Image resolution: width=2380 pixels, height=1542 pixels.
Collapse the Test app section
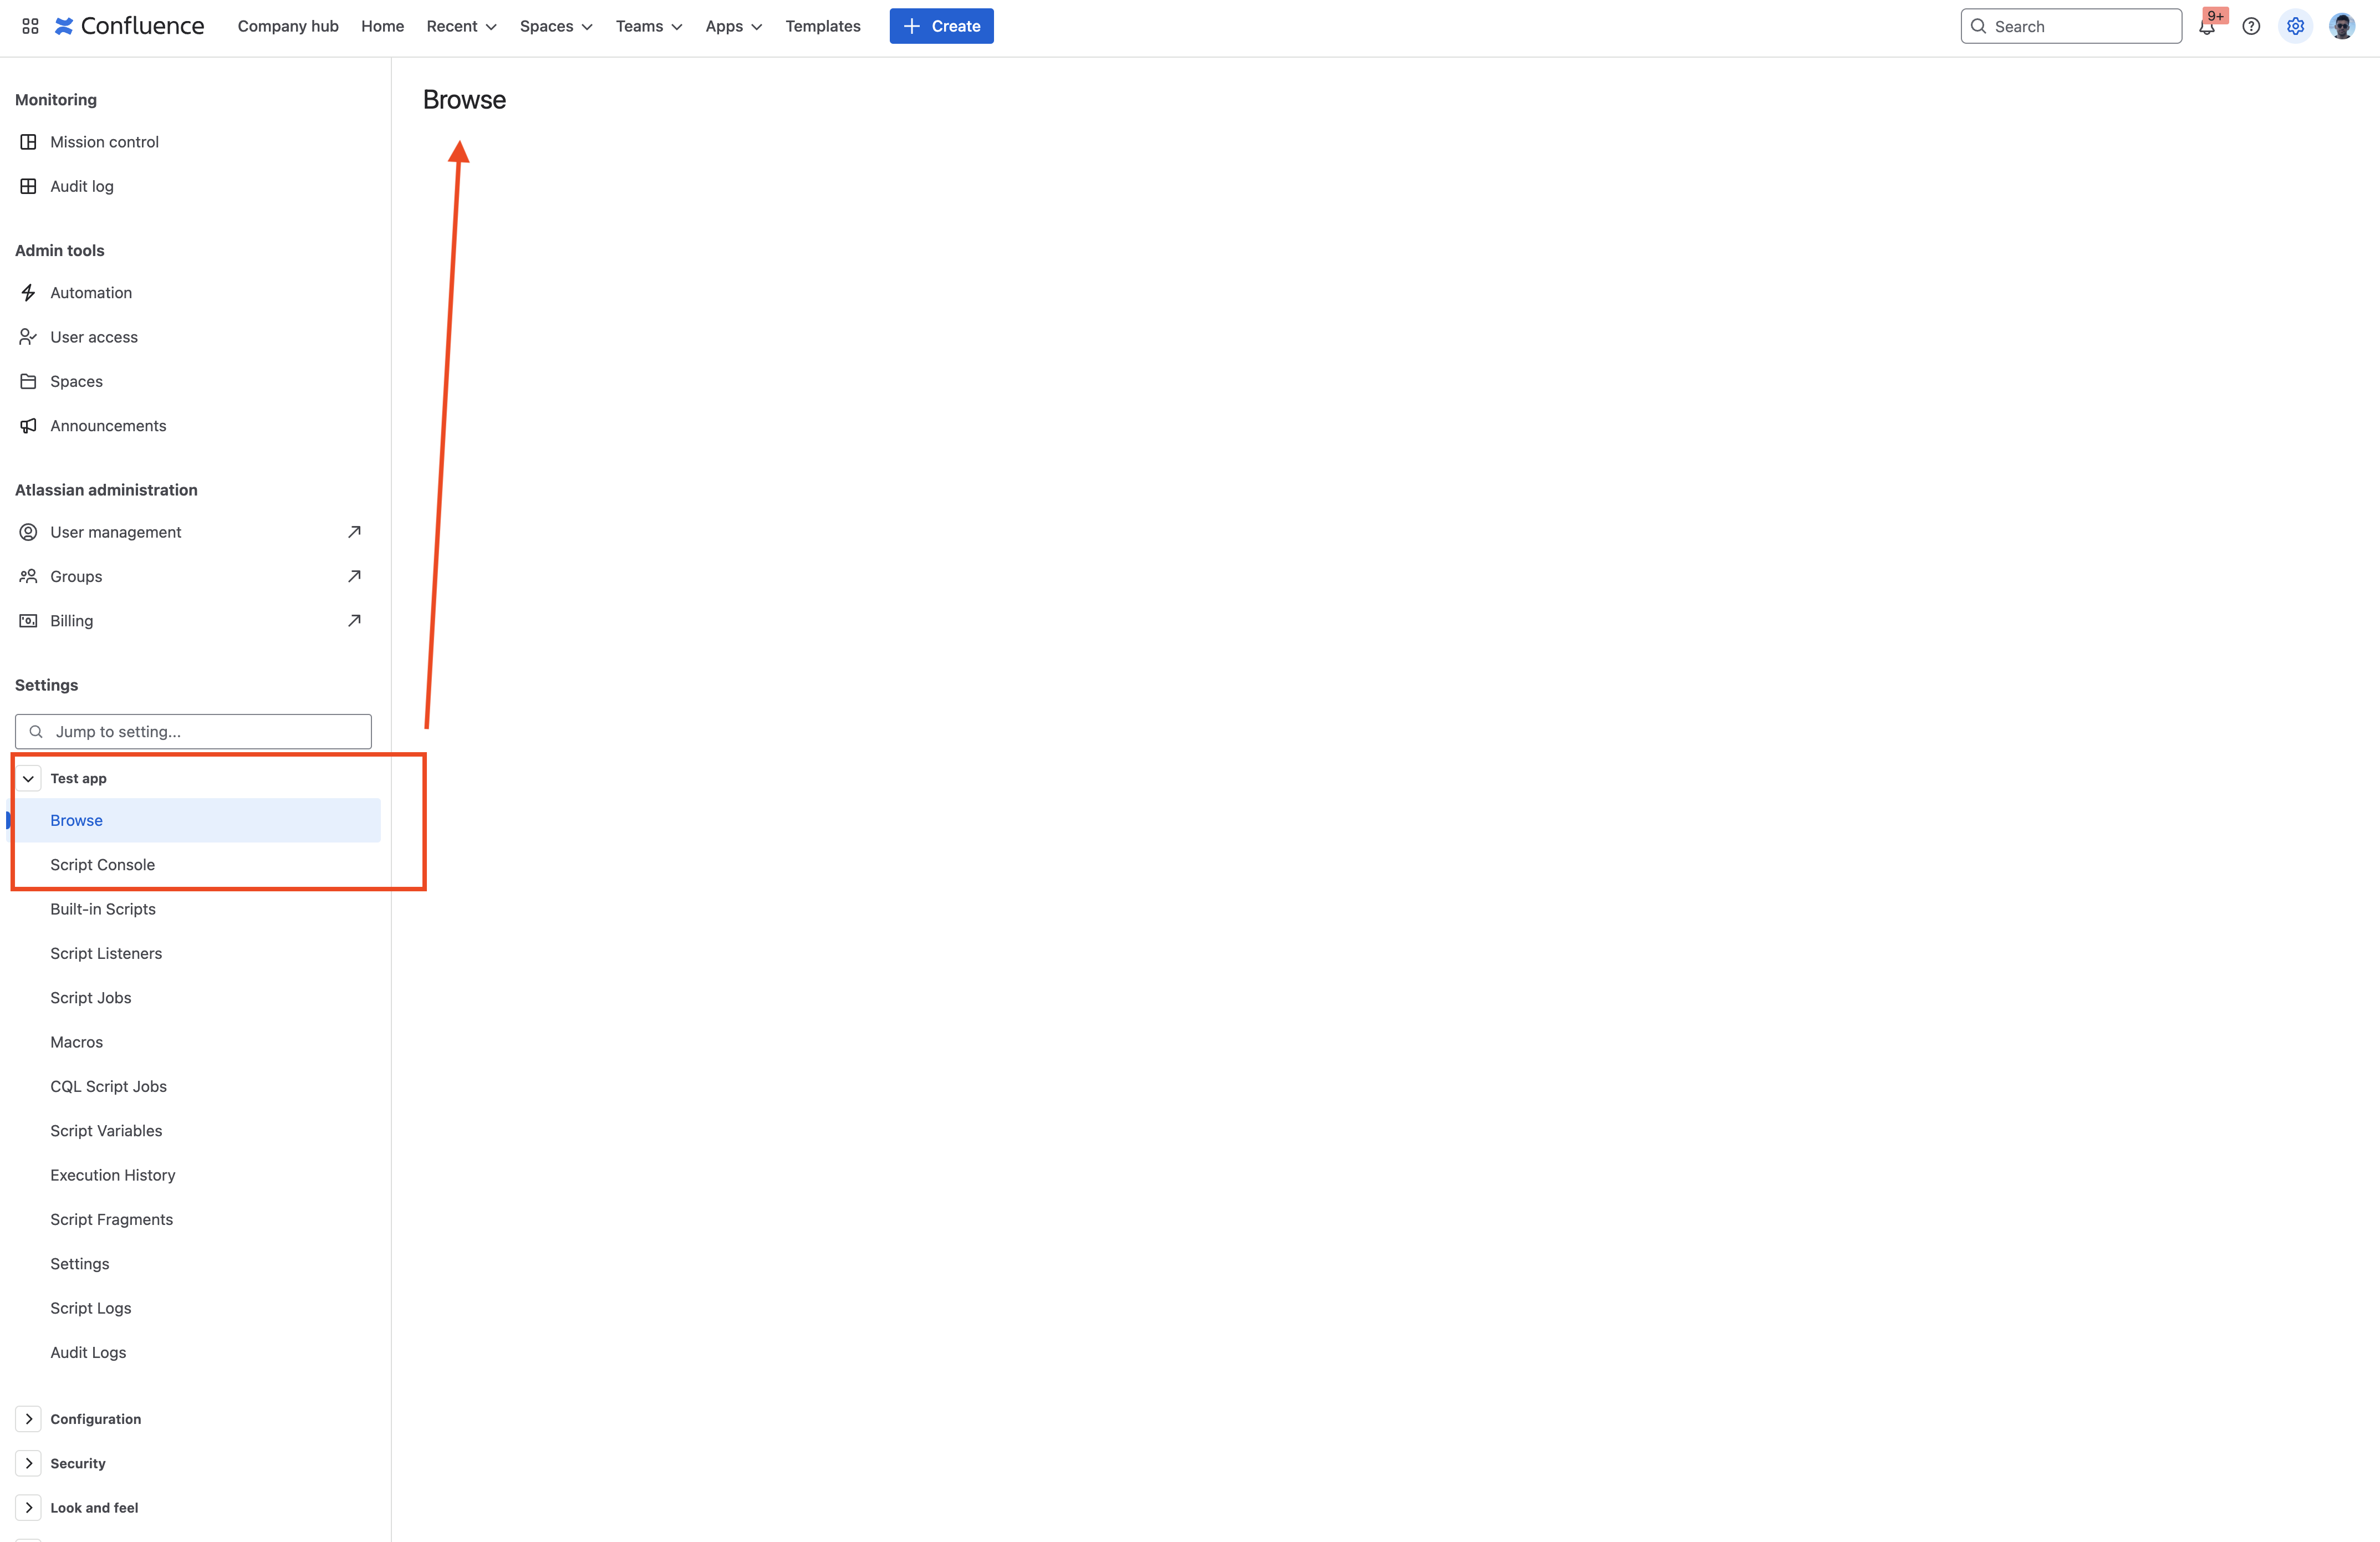coord(28,778)
